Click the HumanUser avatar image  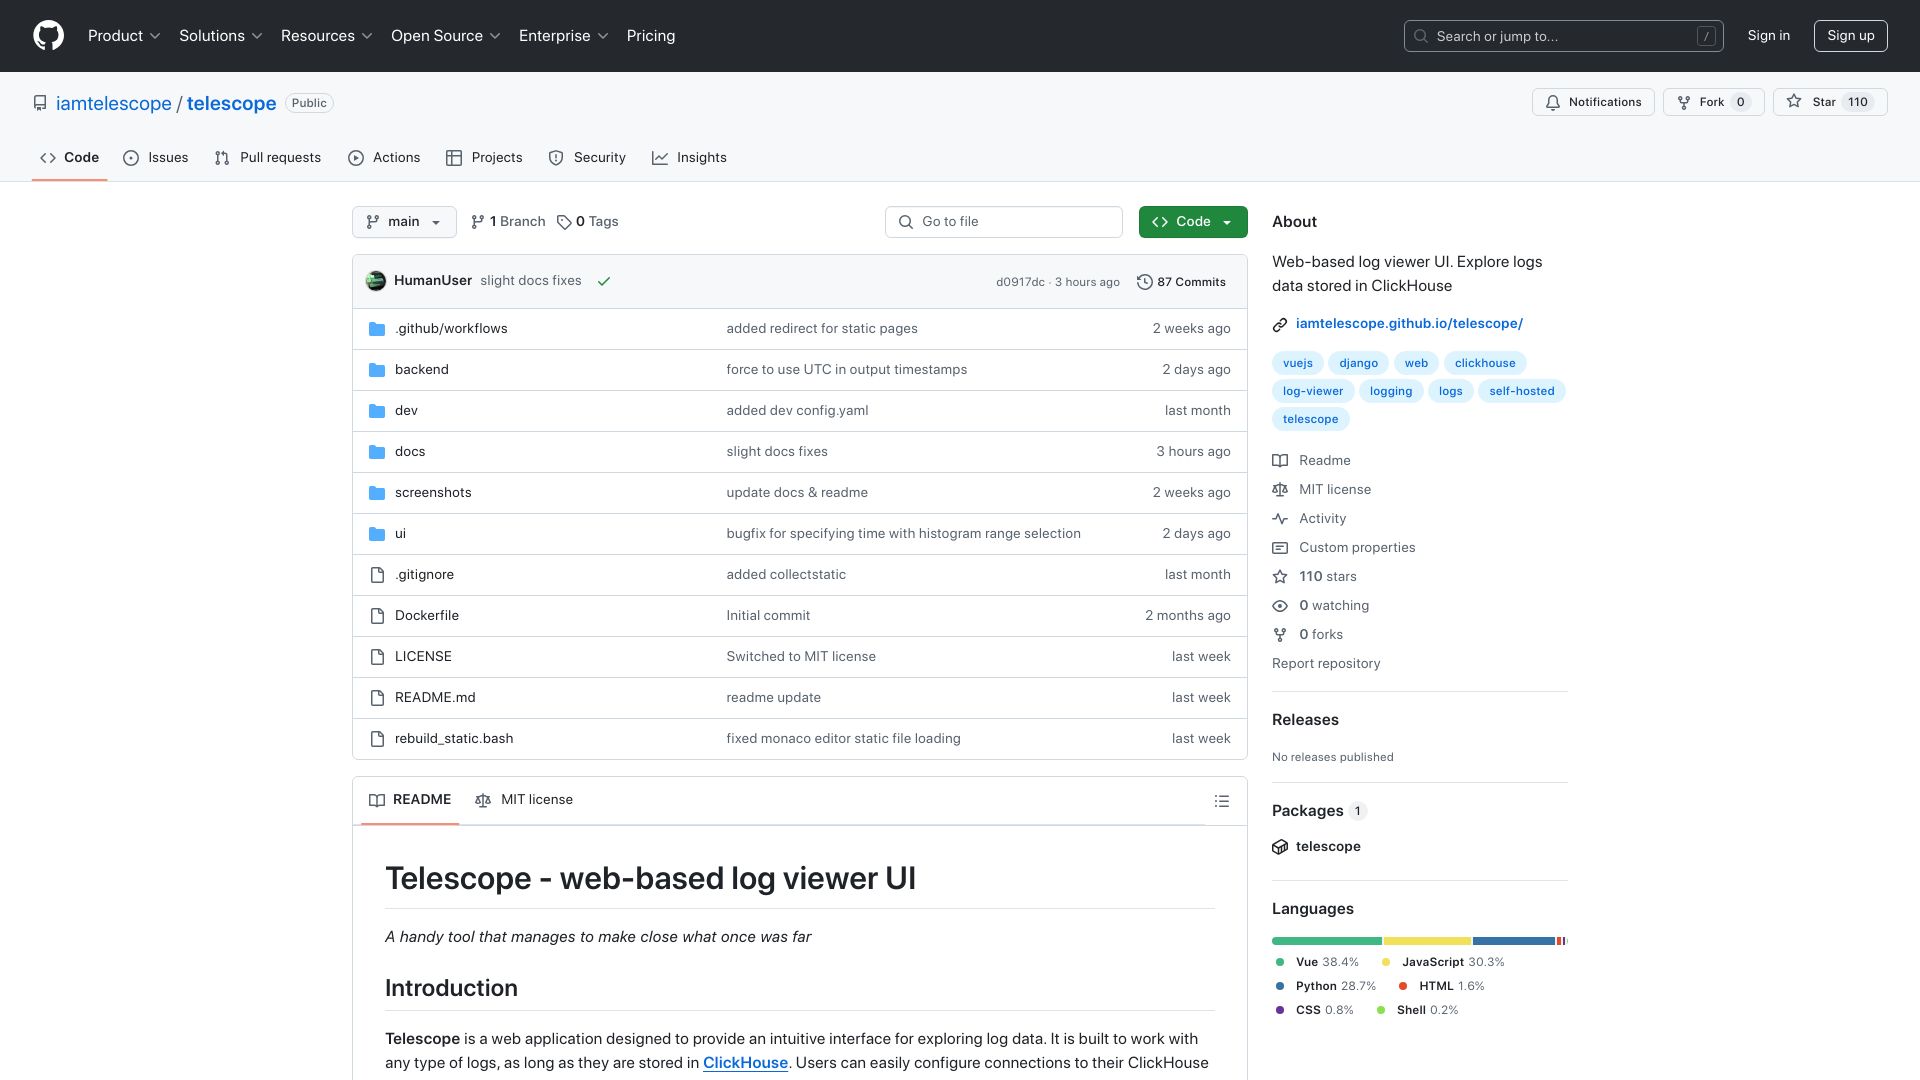[376, 281]
